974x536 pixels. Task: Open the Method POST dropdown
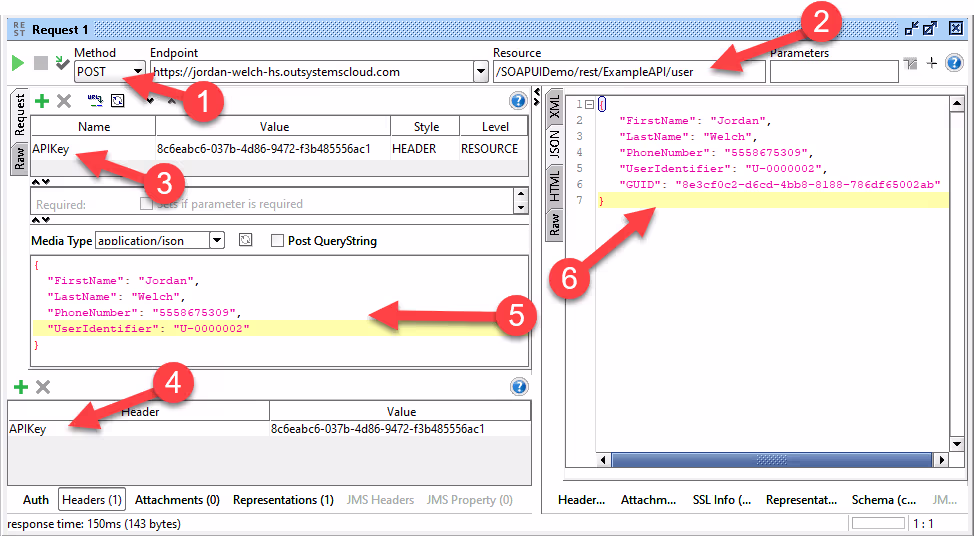(139, 71)
